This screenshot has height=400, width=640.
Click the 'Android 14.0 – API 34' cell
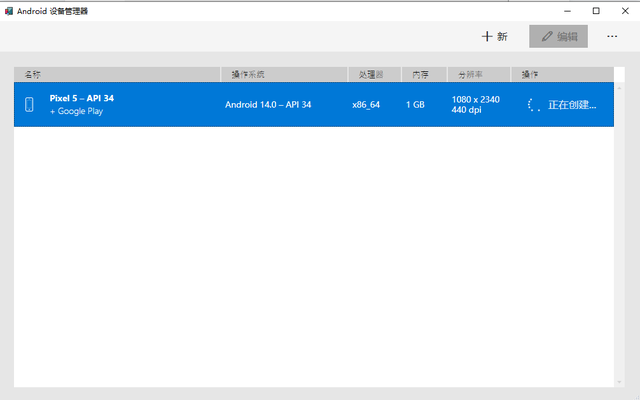pos(268,104)
